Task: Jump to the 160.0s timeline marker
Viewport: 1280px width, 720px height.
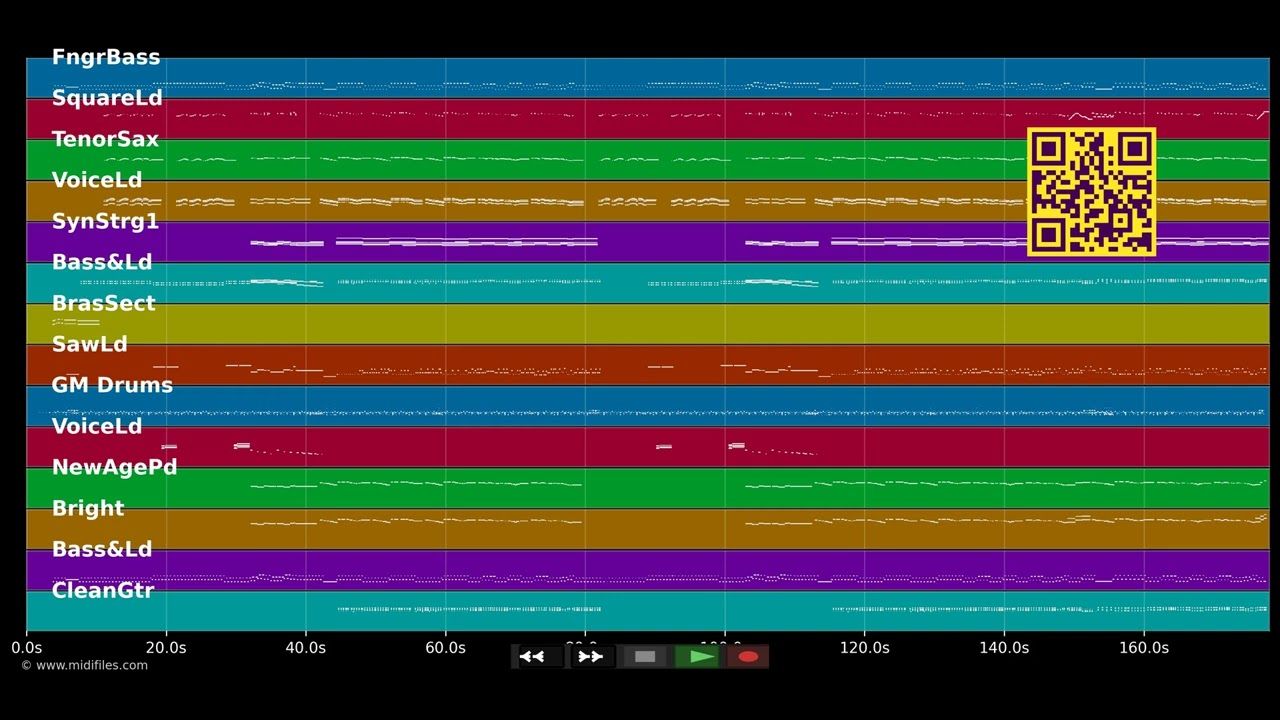Action: [1144, 648]
